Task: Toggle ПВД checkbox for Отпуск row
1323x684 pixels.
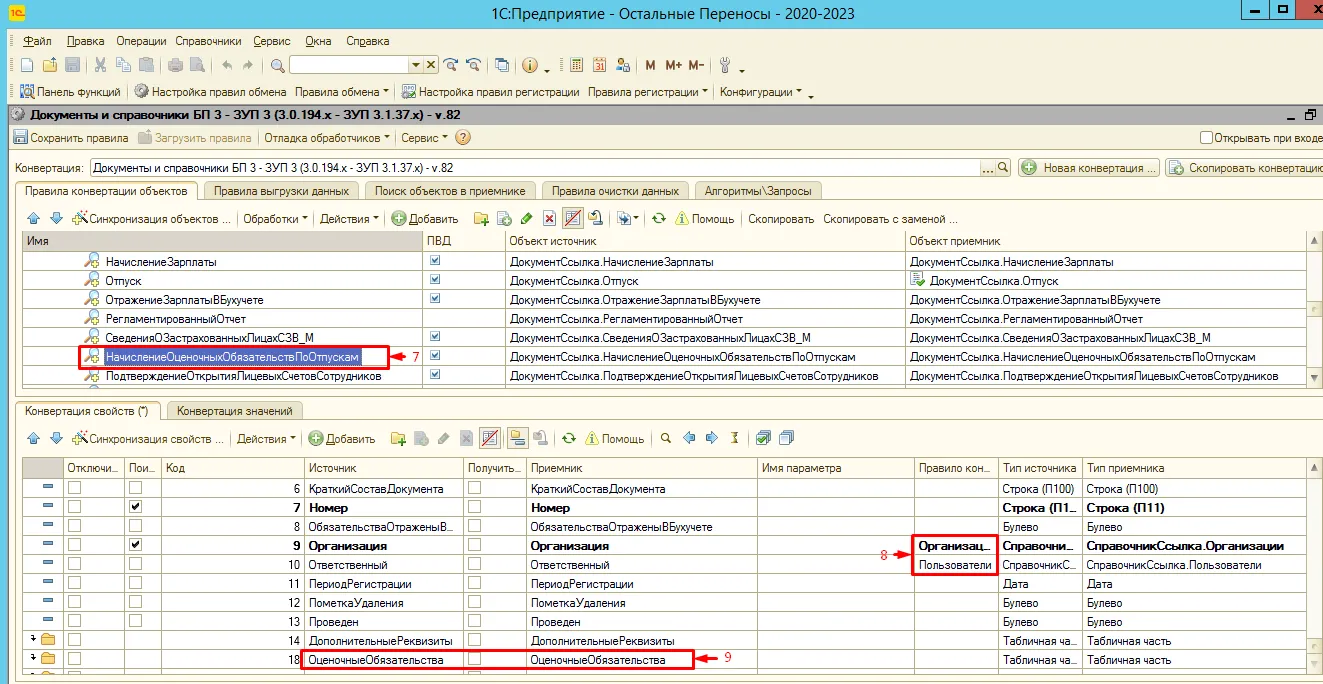Action: pyautogui.click(x=435, y=280)
